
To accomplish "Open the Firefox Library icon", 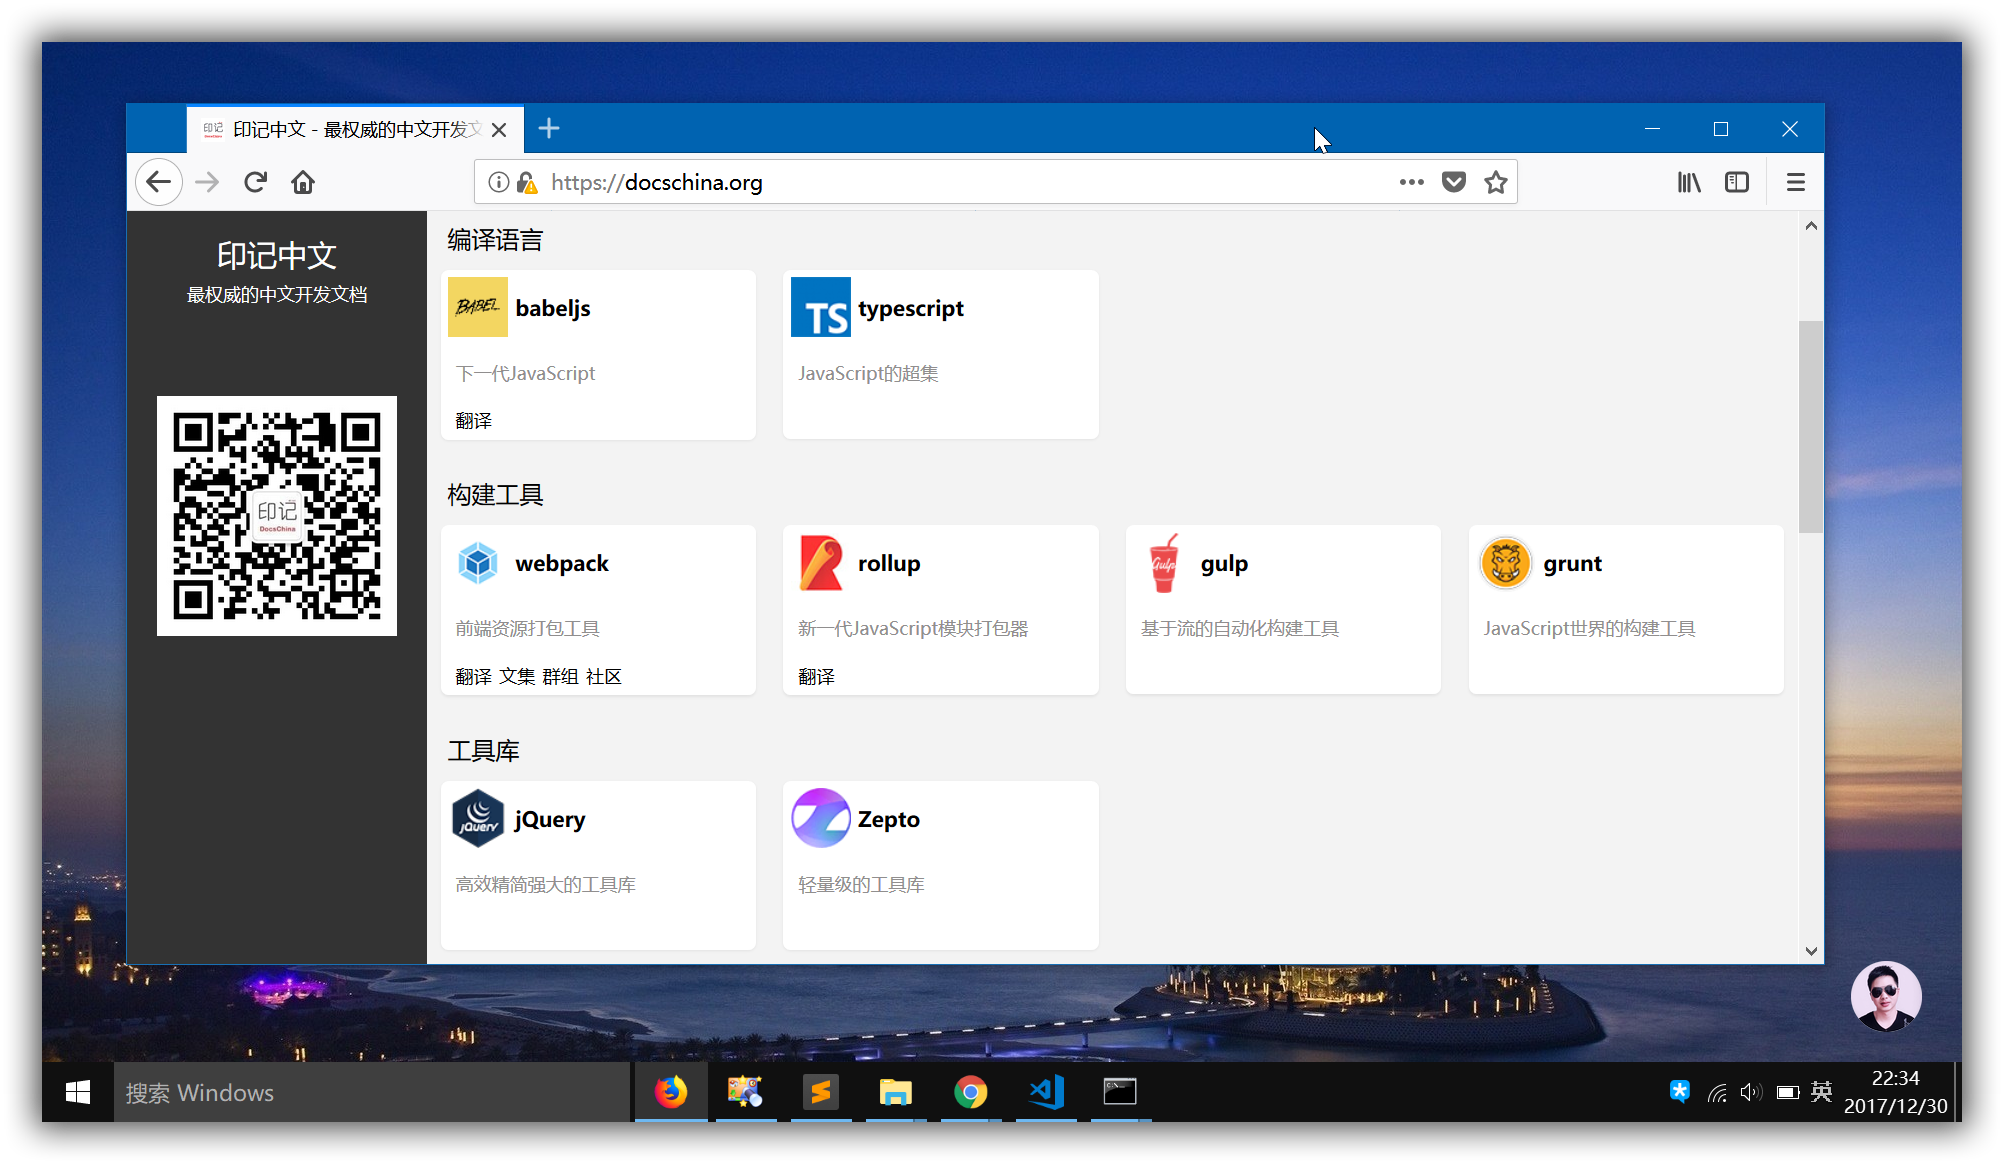I will (x=1689, y=182).
